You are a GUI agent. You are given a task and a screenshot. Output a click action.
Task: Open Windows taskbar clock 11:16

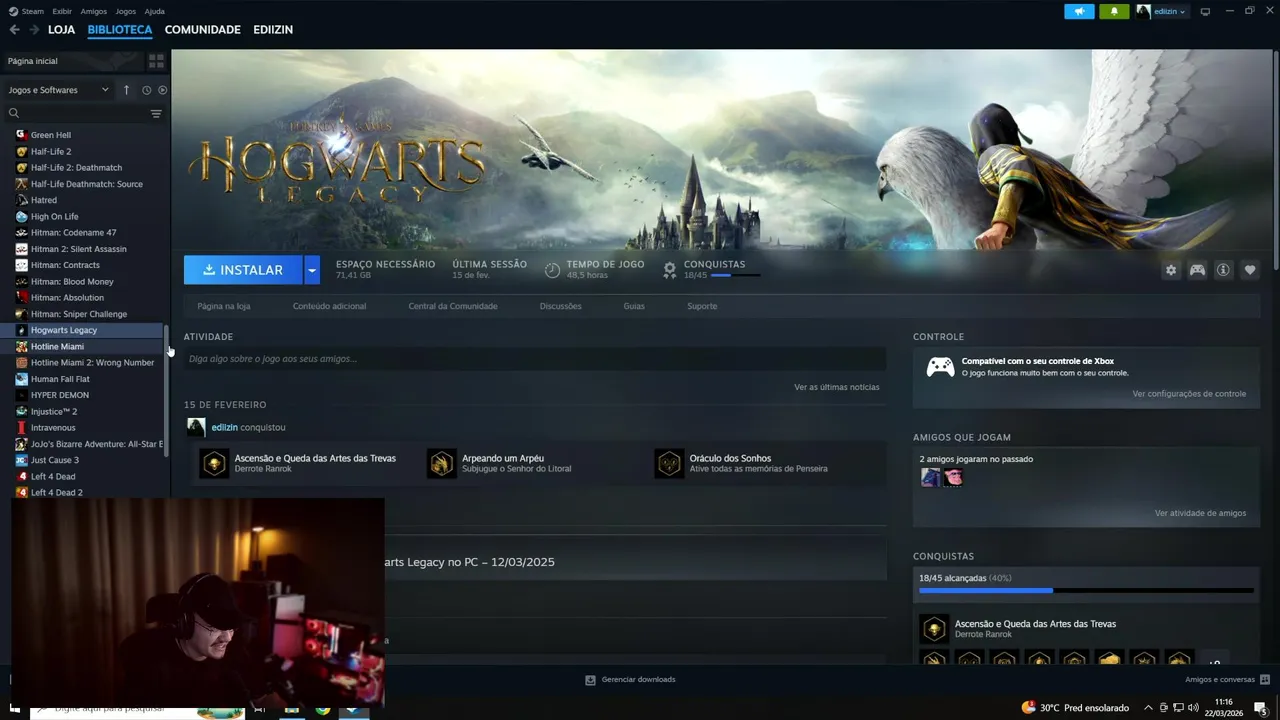(1224, 707)
